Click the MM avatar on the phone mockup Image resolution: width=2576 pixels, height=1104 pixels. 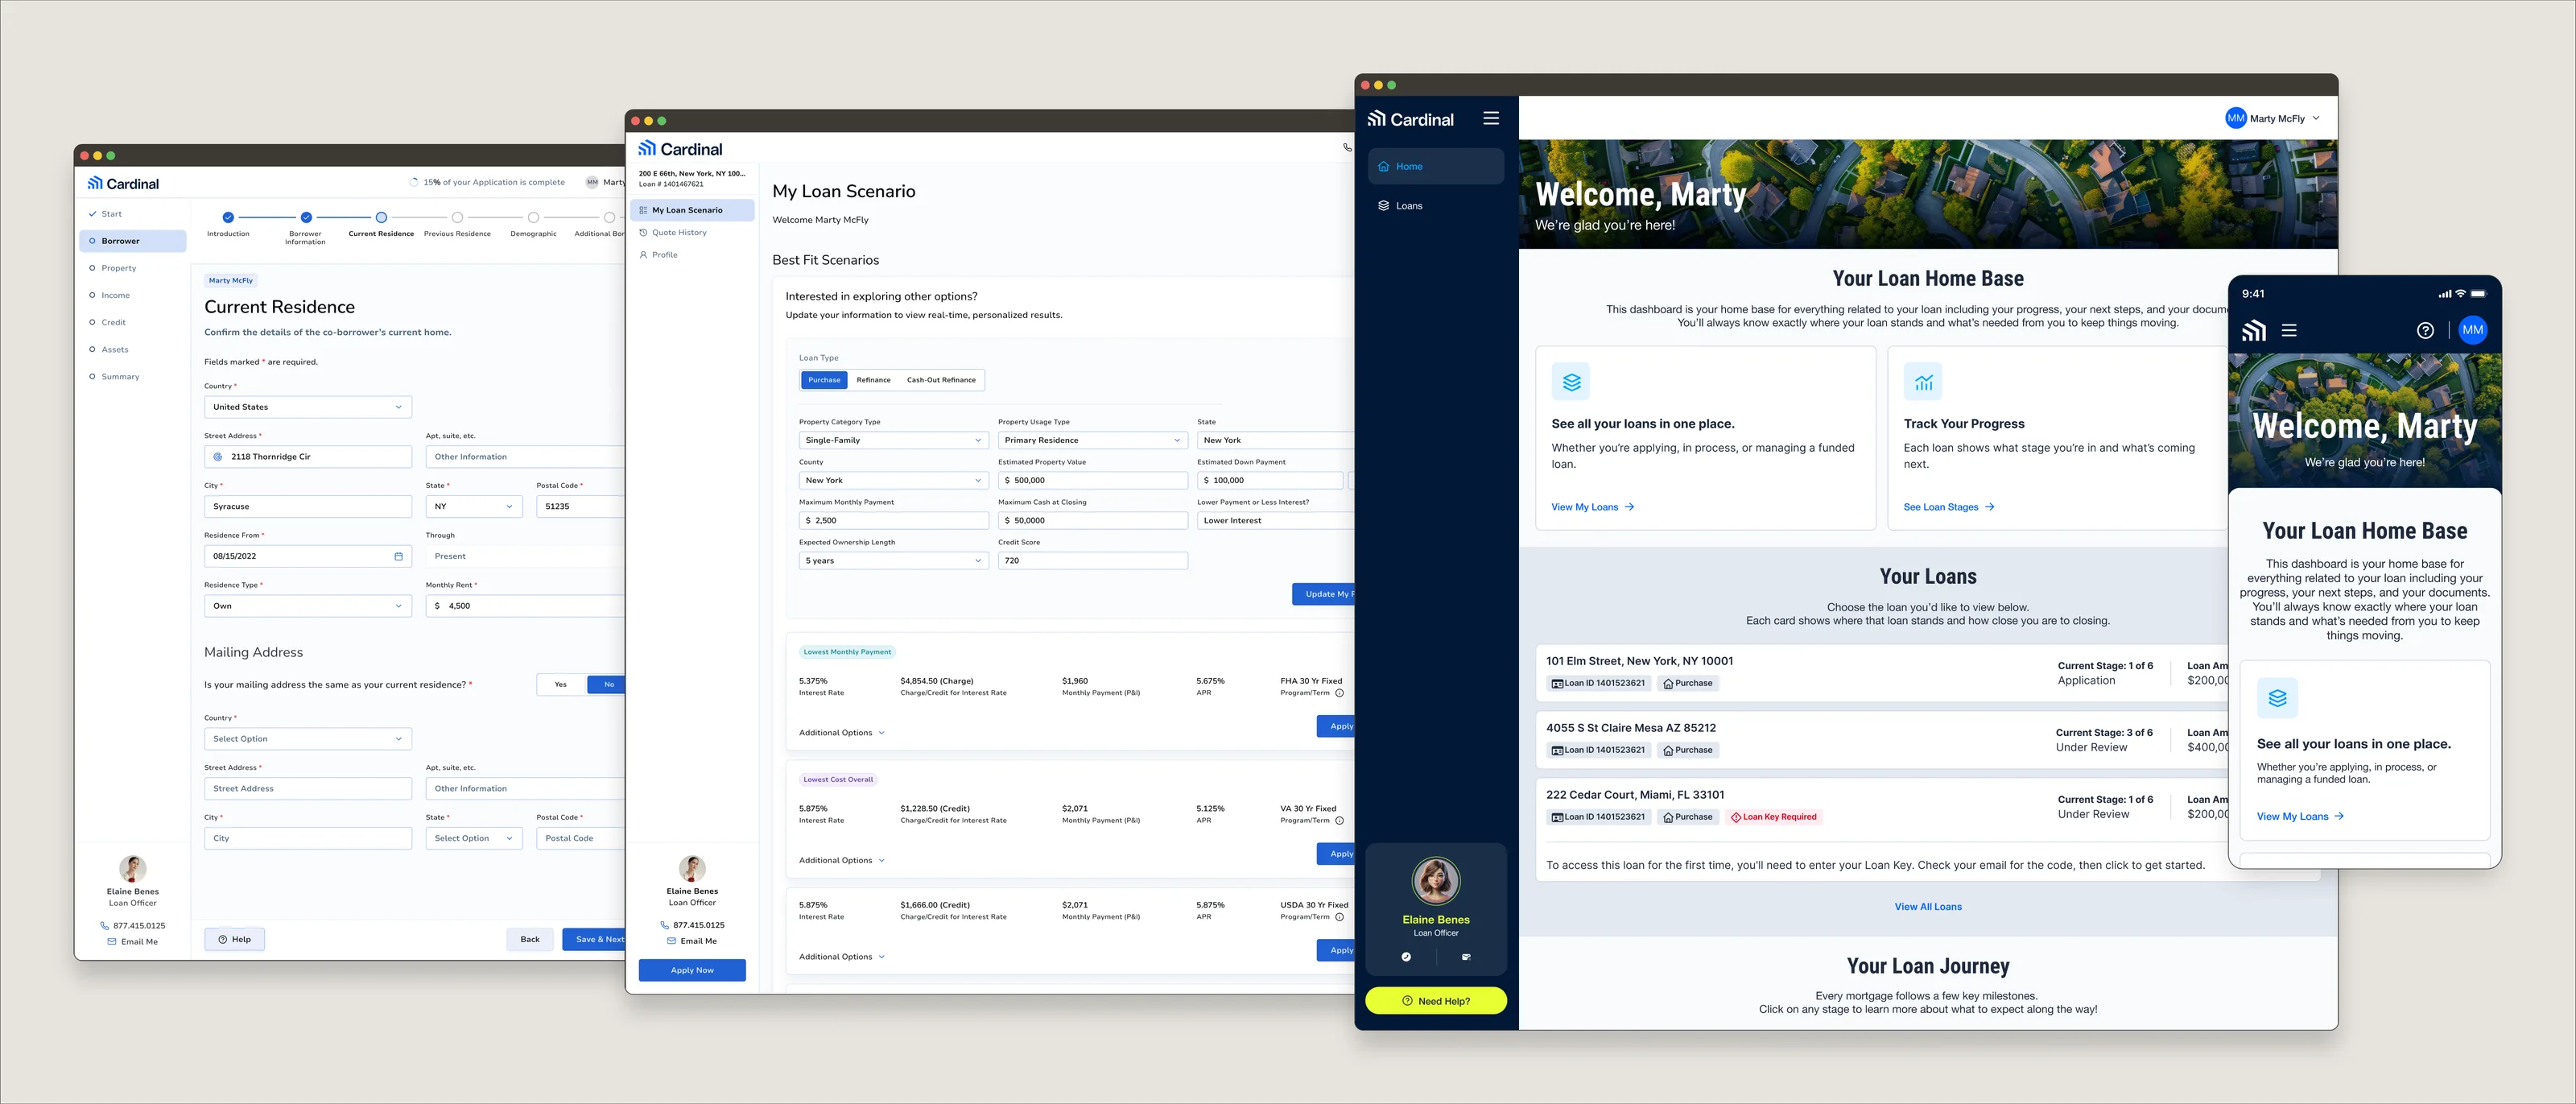(x=2472, y=330)
